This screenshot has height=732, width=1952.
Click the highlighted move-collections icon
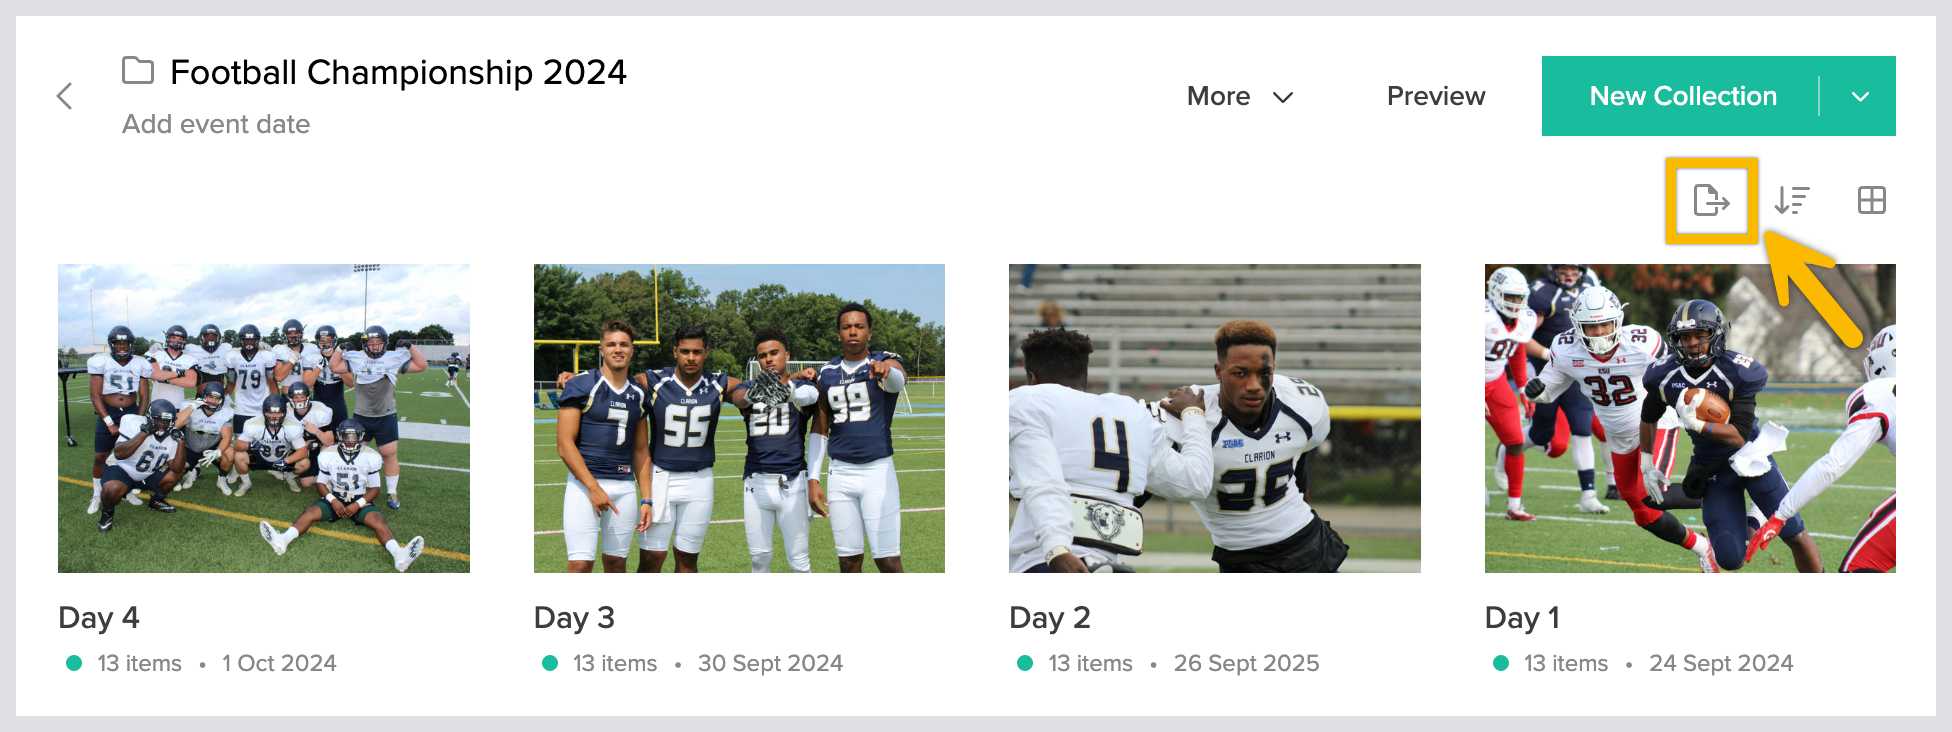tap(1711, 200)
